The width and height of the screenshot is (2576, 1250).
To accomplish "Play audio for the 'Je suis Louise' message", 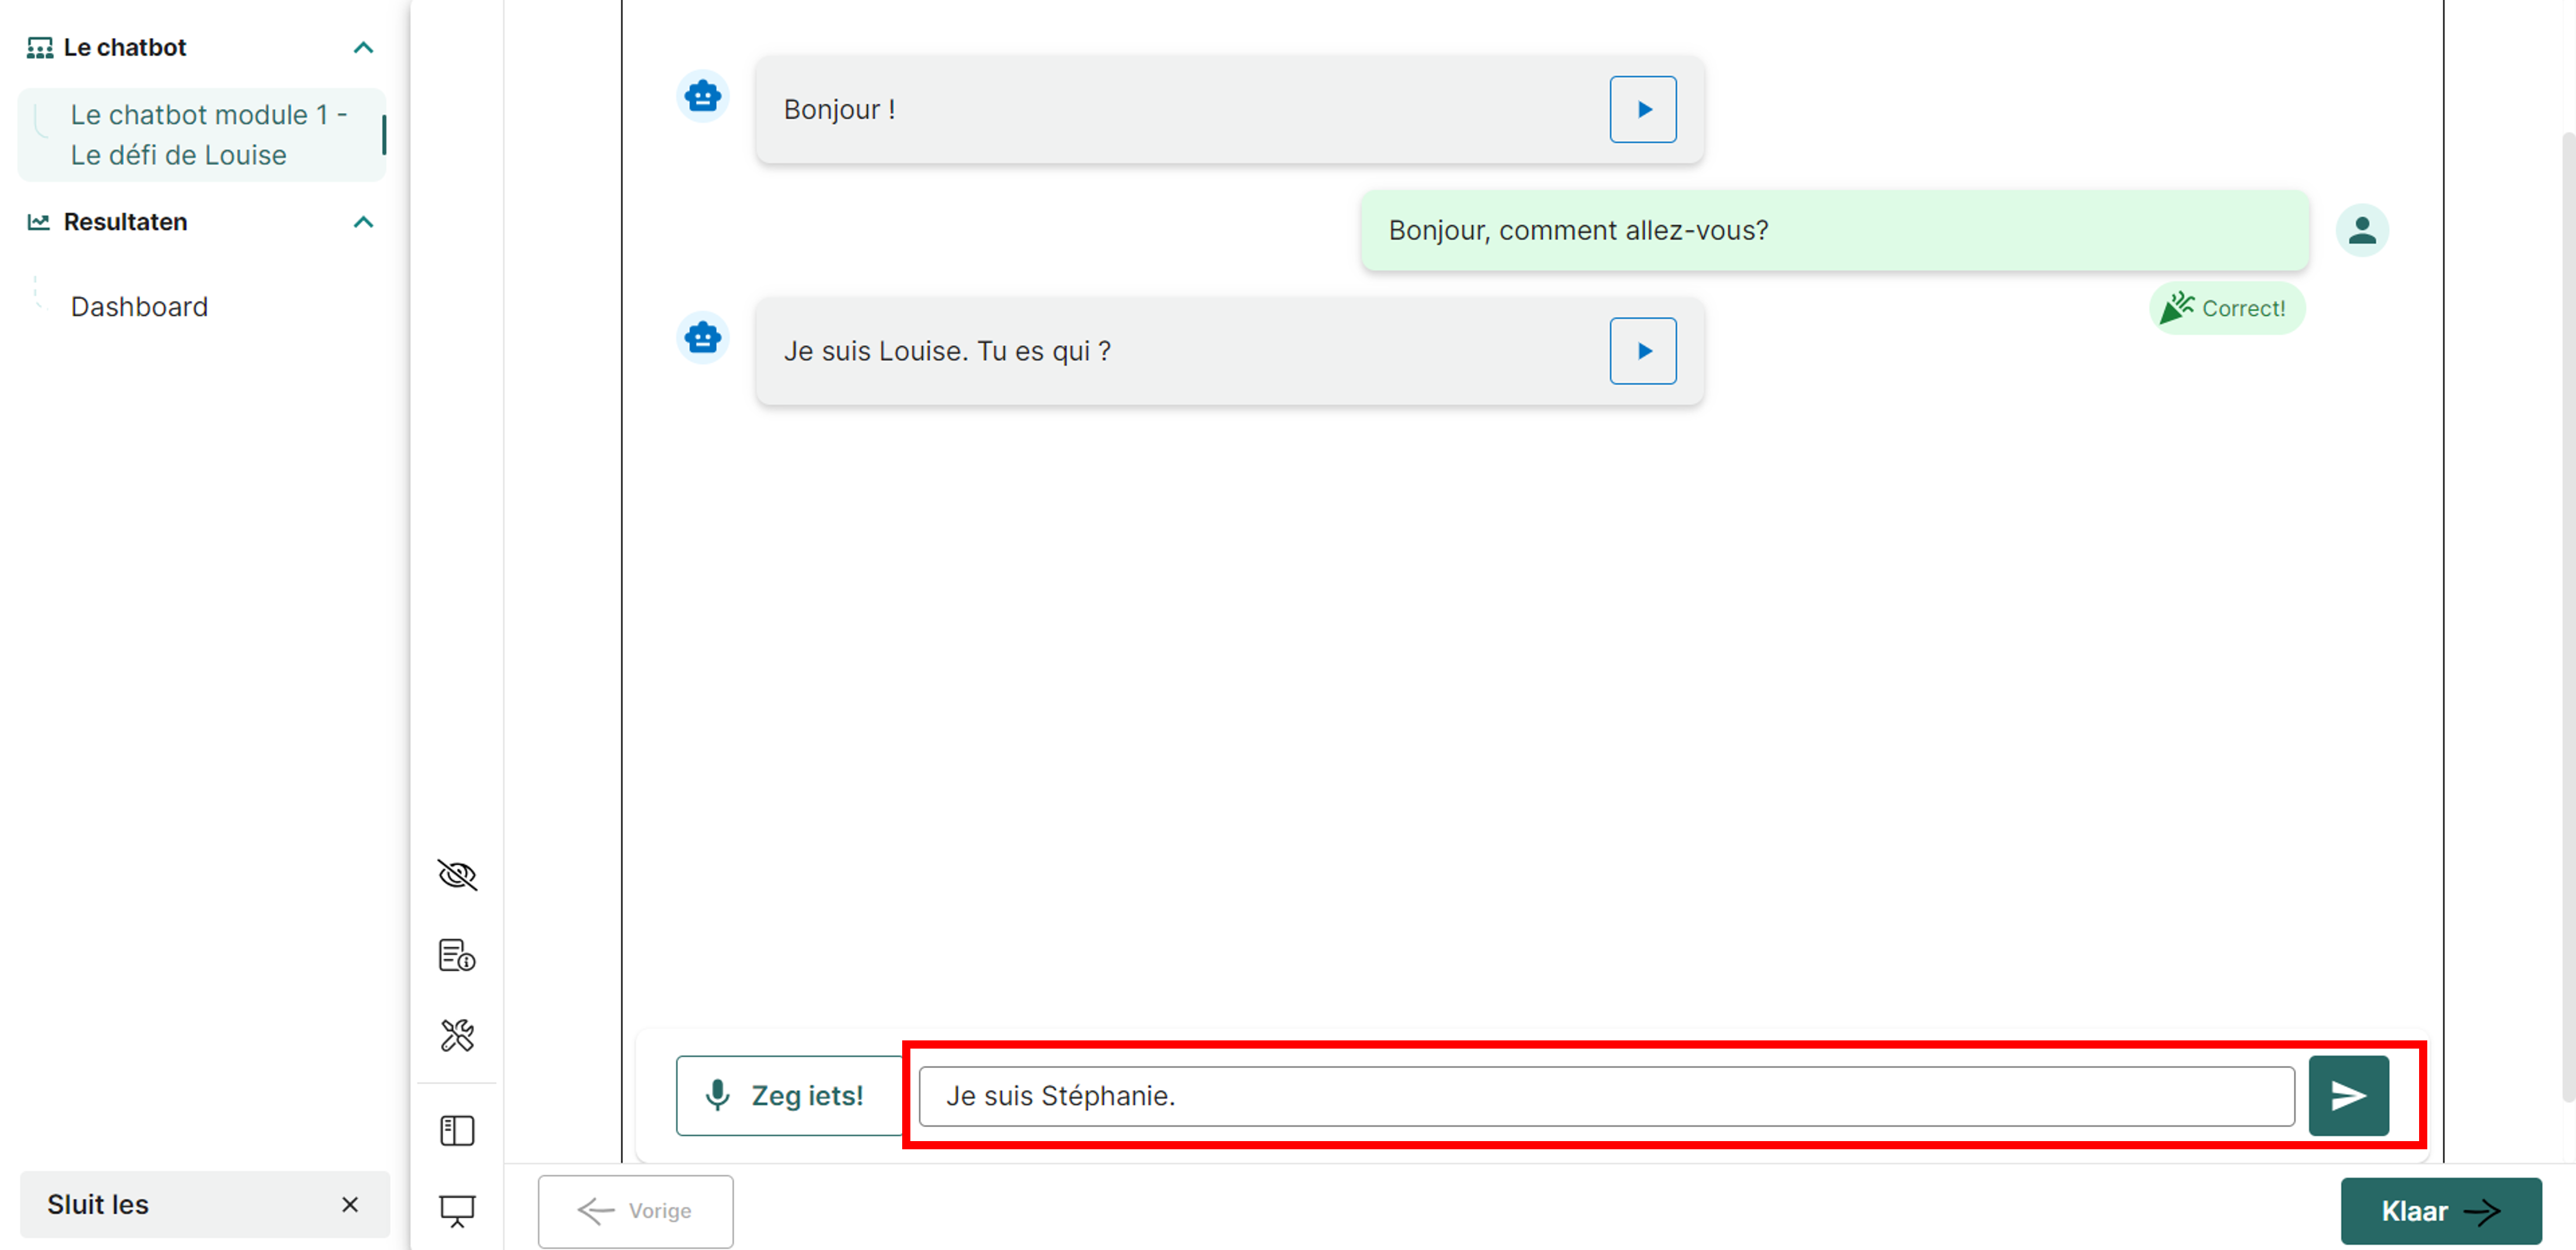I will tap(1642, 351).
